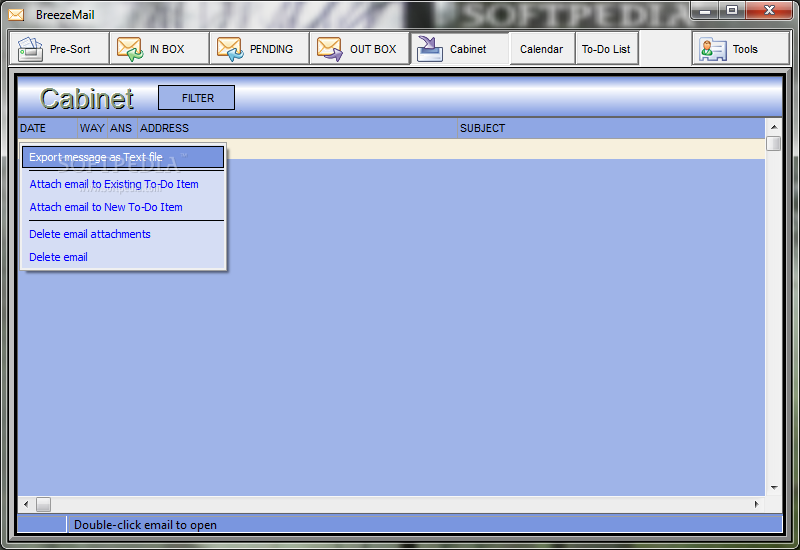Click the vertical scrollbar down arrow
Viewport: 800px width, 550px height.
(x=774, y=488)
